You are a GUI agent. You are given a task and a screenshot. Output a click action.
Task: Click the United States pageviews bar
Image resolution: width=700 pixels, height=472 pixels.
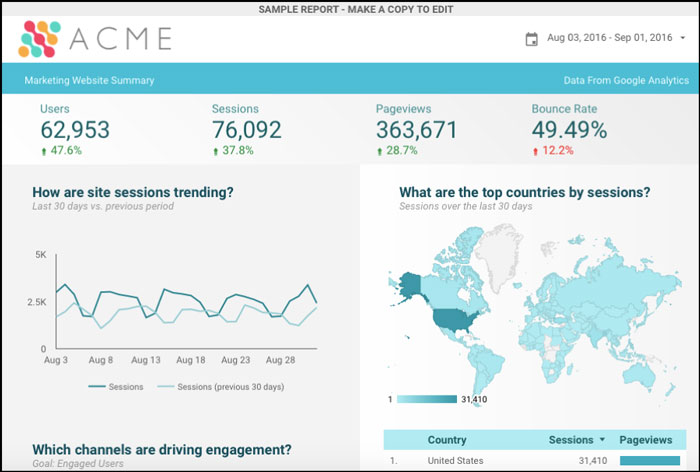[x=650, y=460]
